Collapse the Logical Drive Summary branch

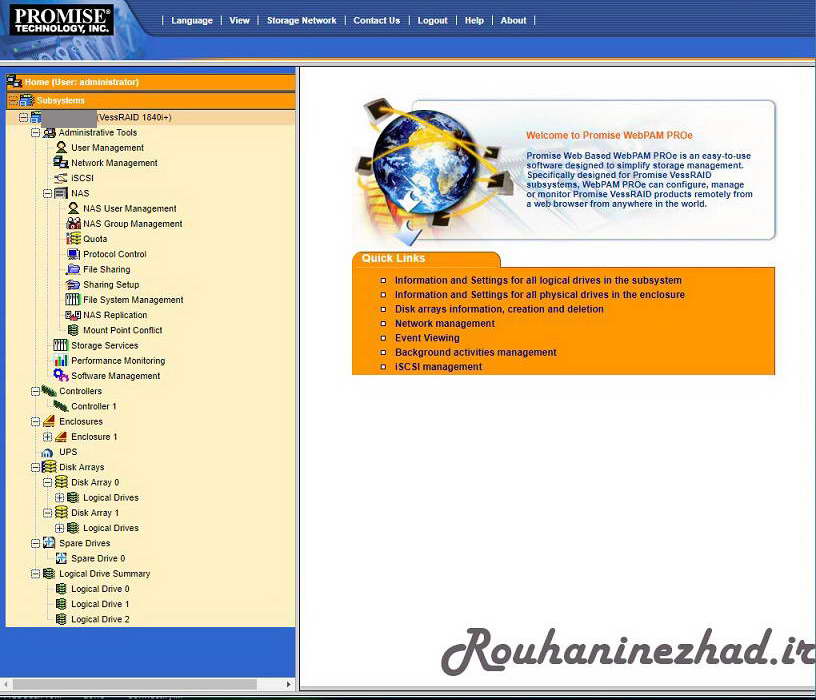click(x=35, y=574)
